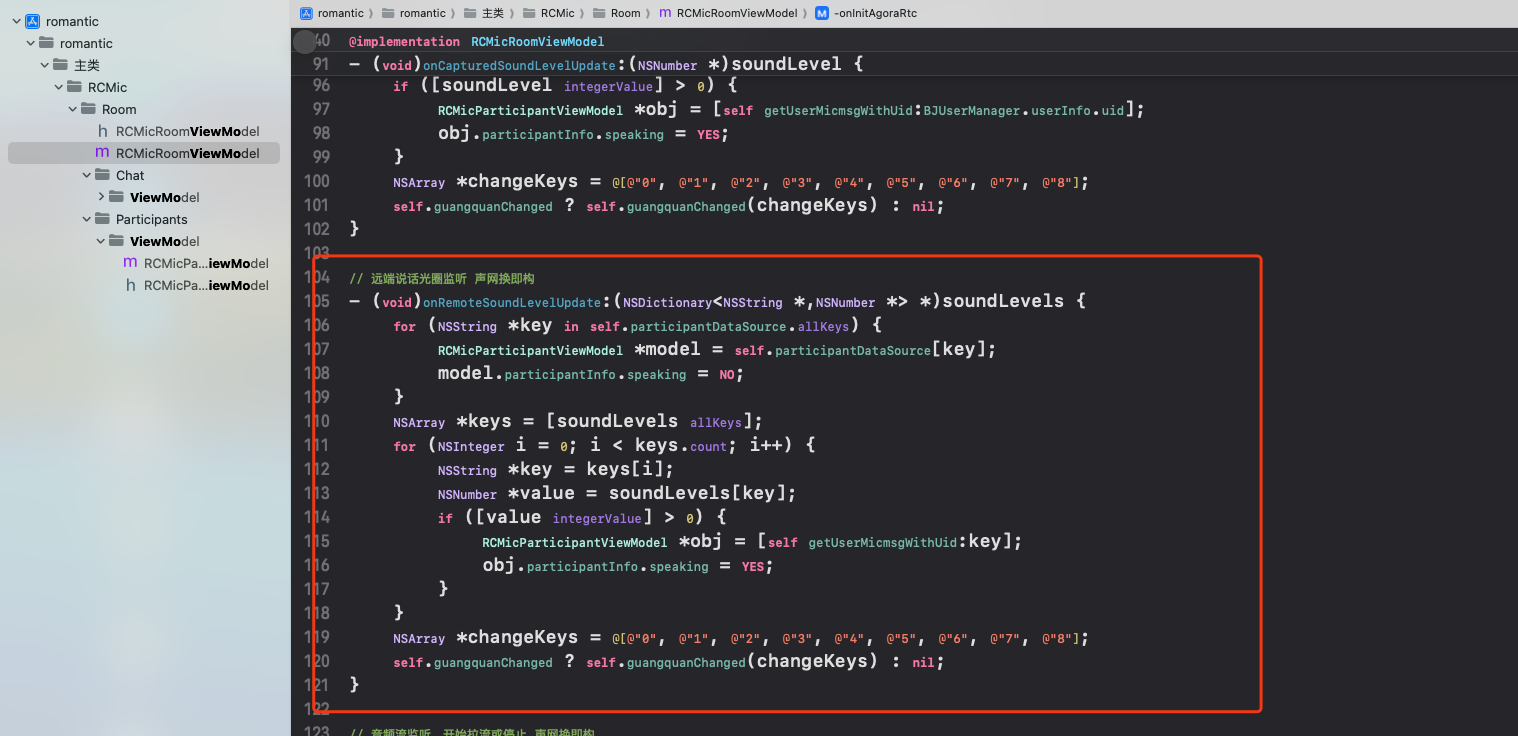Collapse the 主类 folder disclosure triangle
The image size is (1518, 736).
[x=45, y=65]
